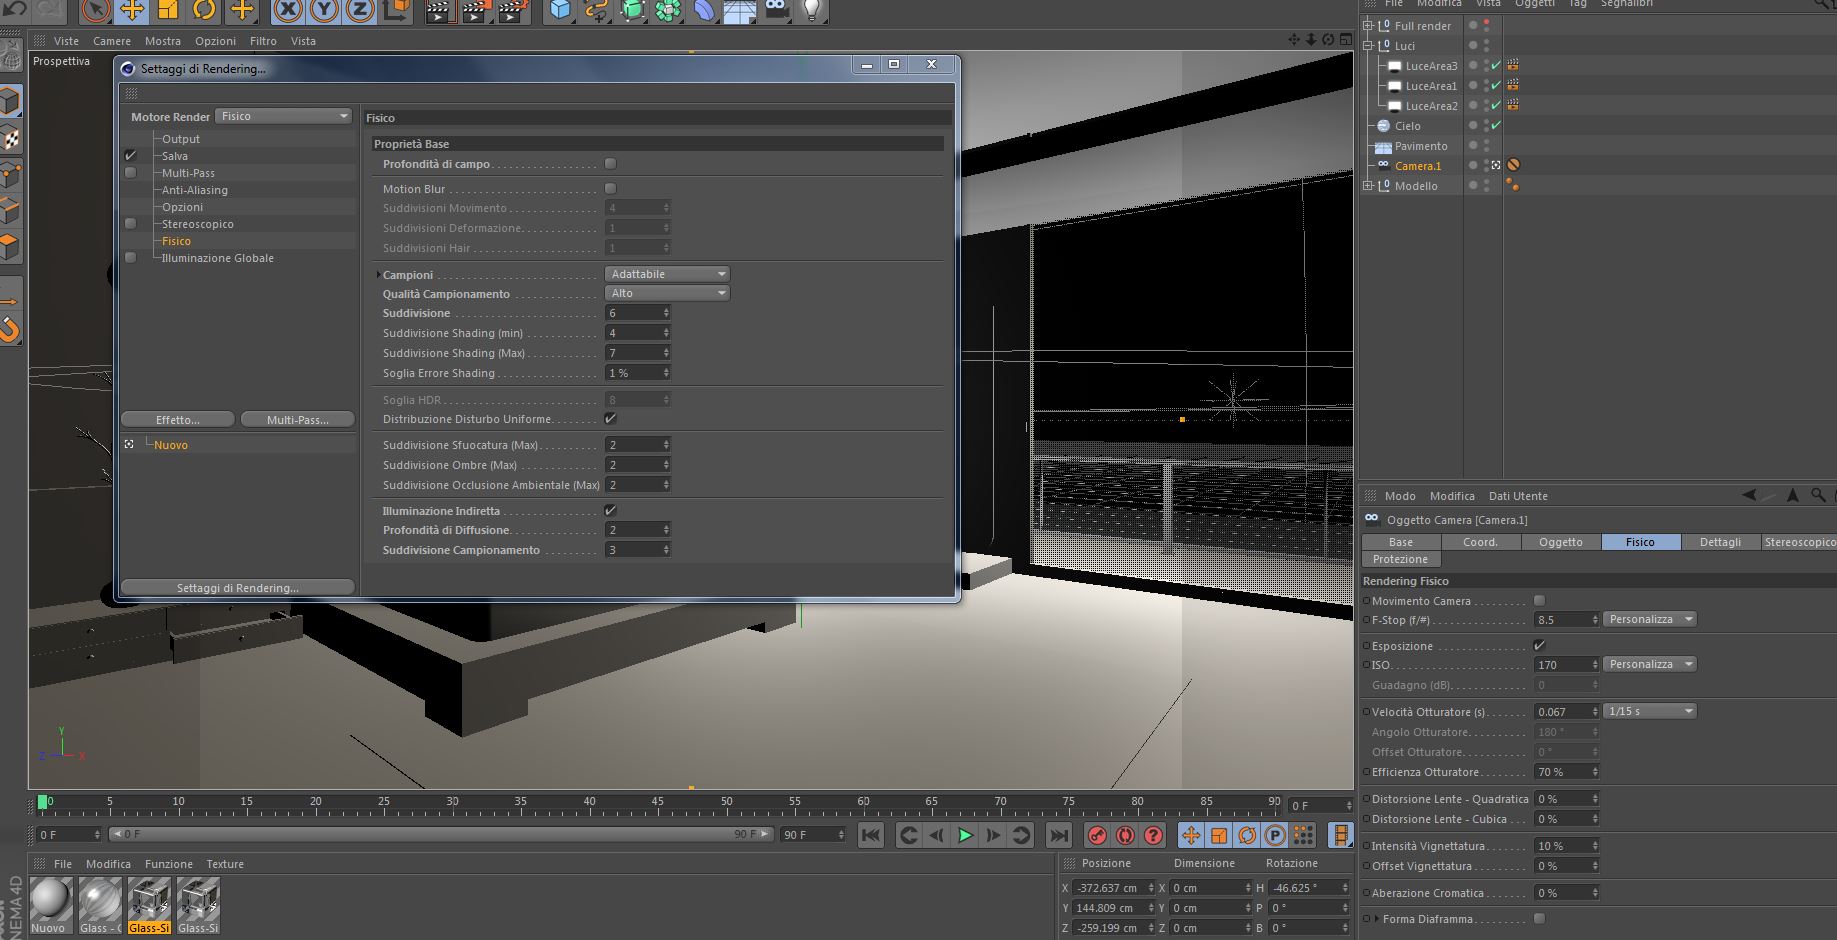Click the Effetto... button
This screenshot has height=940, width=1837.
point(178,419)
